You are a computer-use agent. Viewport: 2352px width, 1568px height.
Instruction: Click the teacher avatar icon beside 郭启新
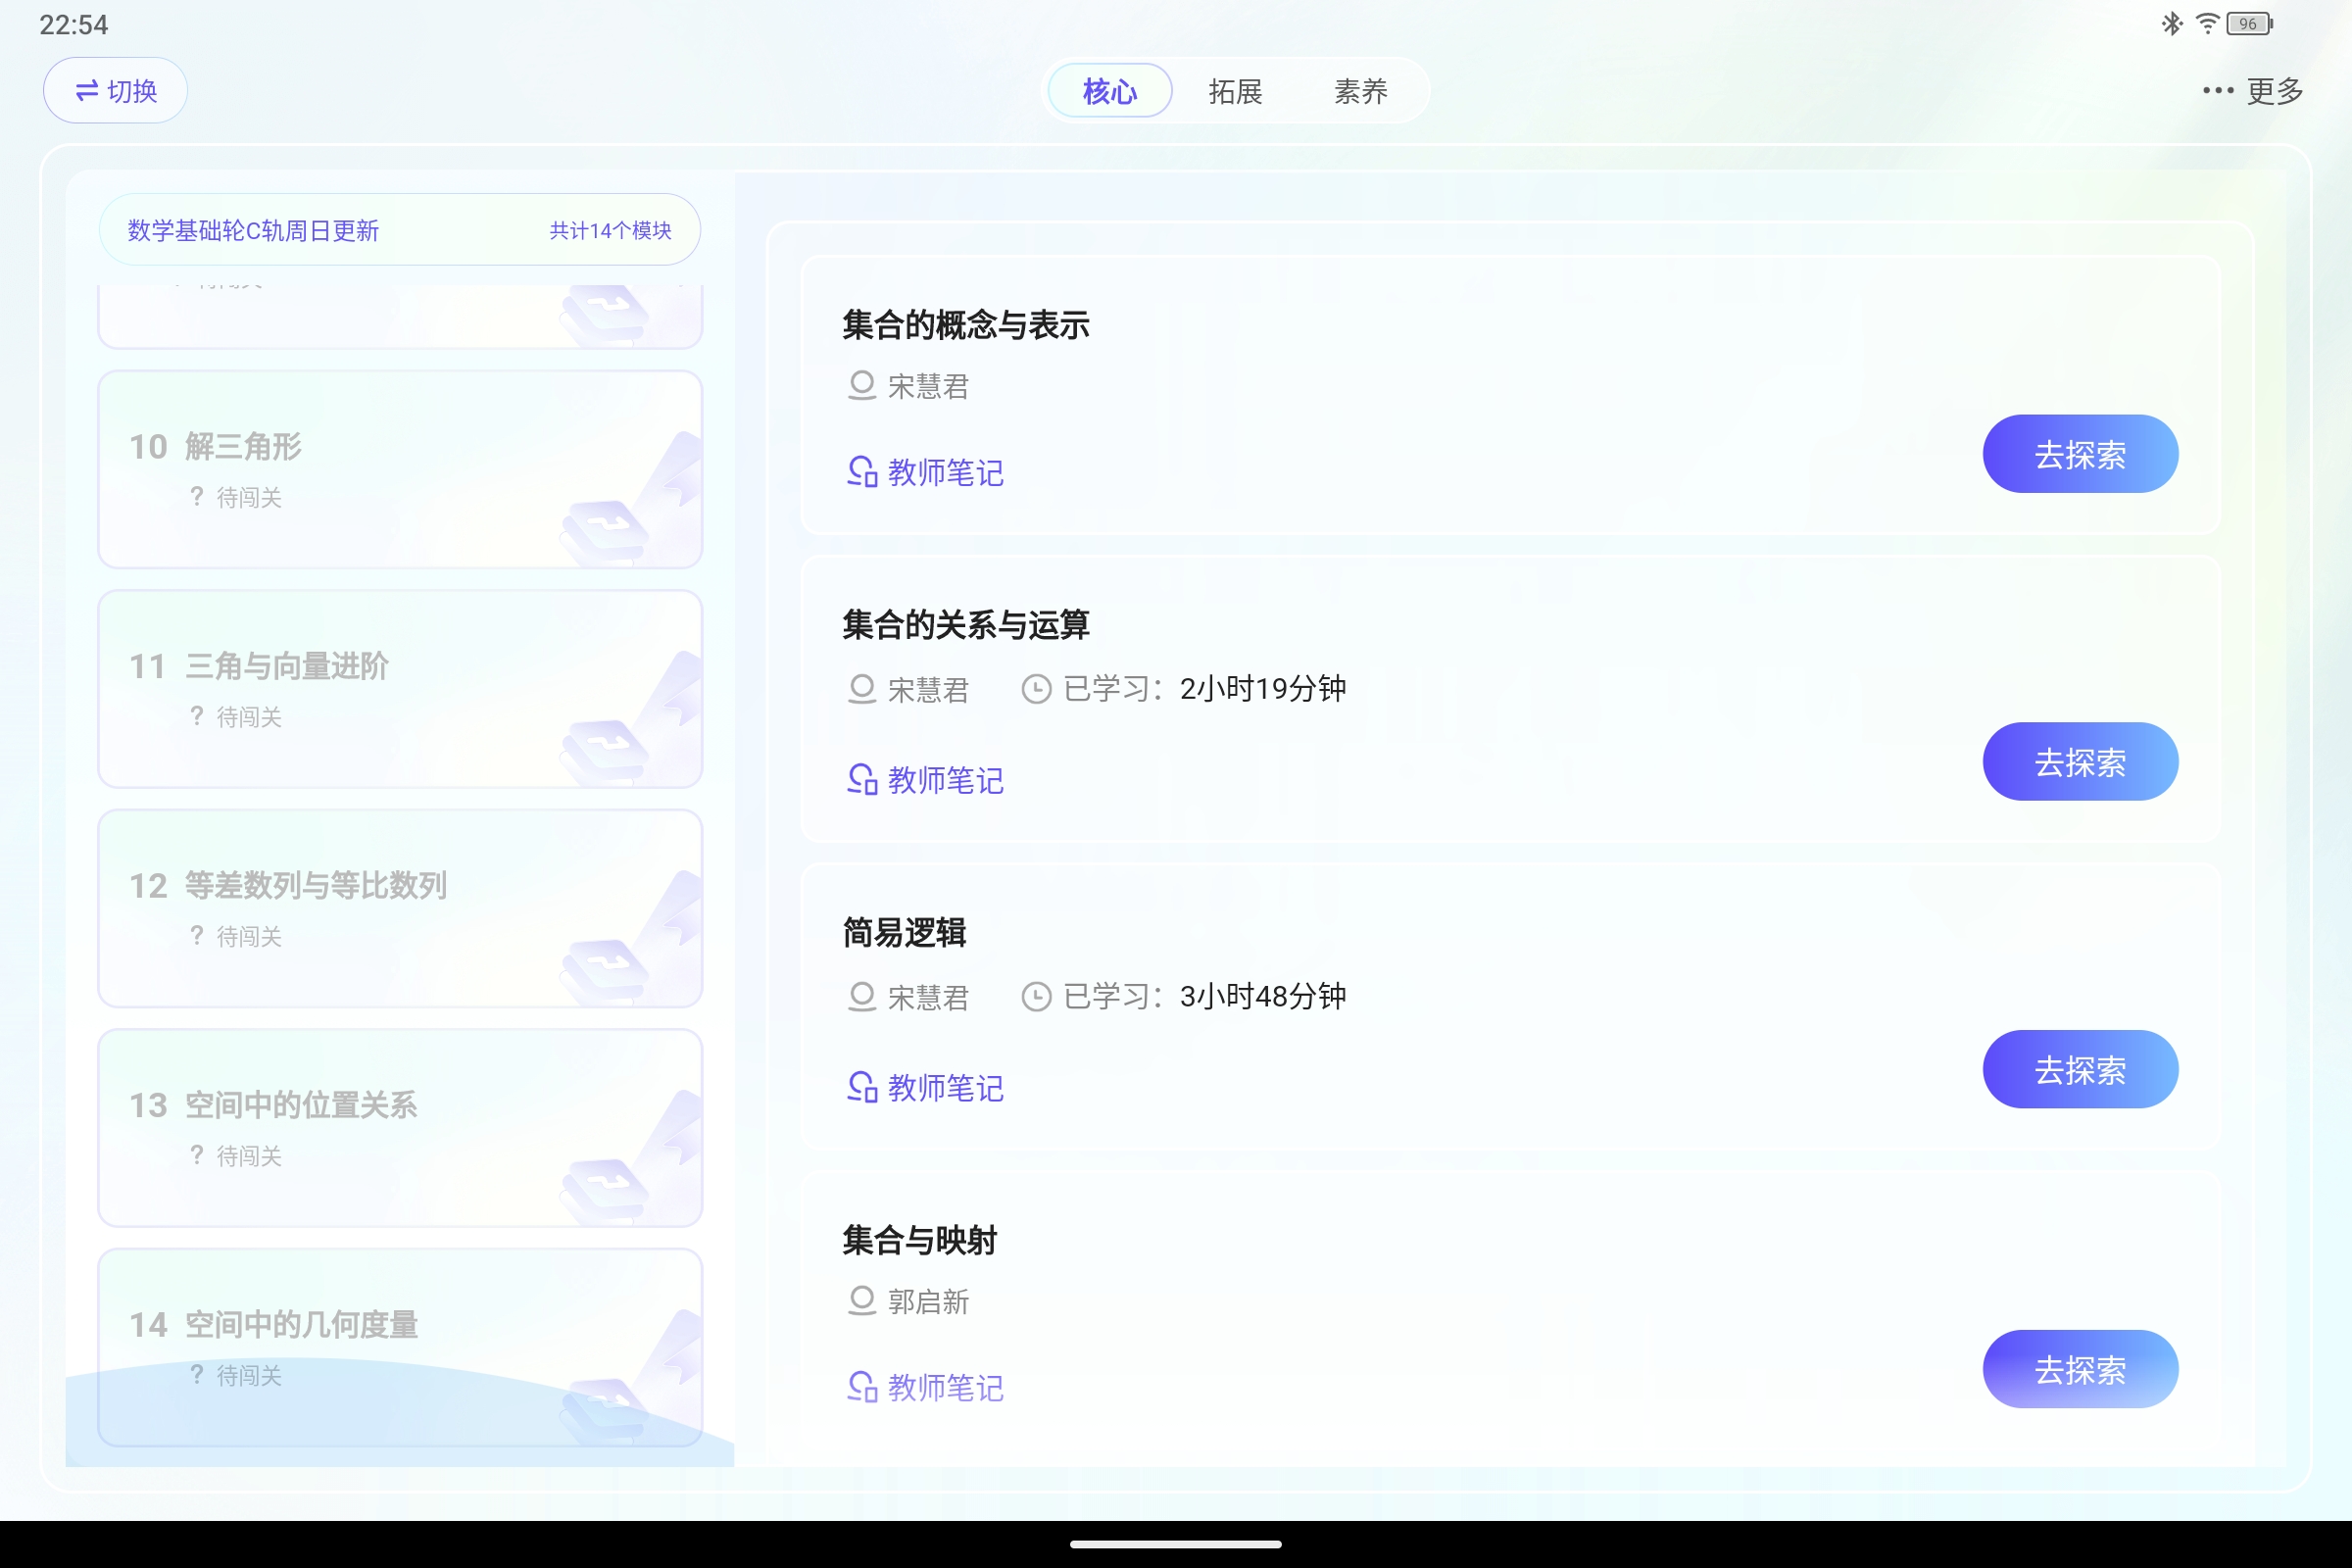[862, 1301]
